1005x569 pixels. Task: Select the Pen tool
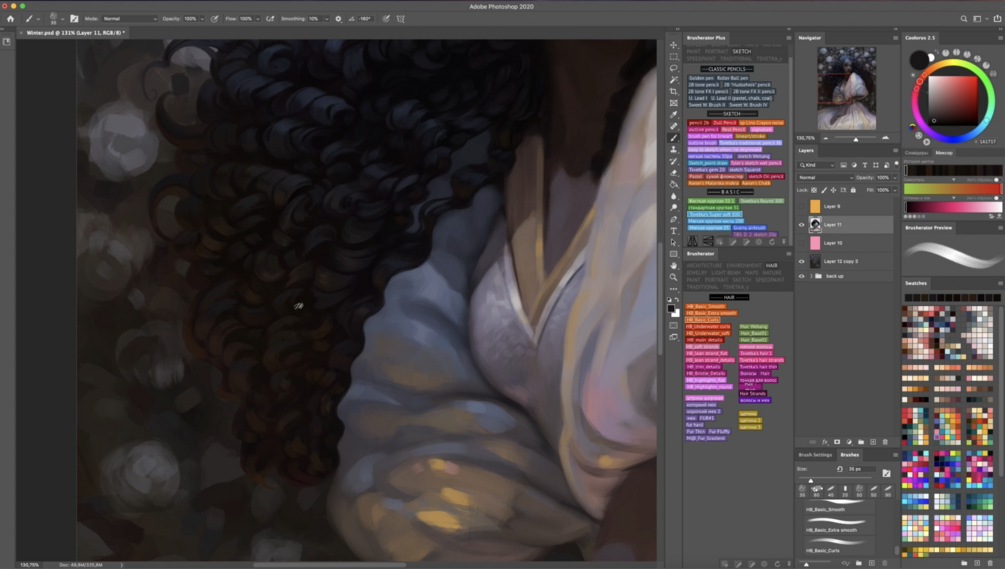click(674, 219)
